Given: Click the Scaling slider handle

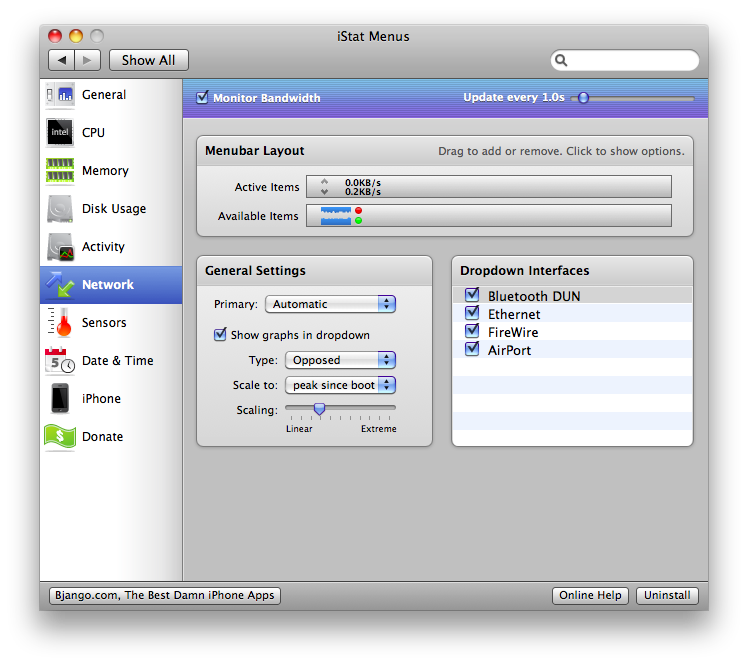Looking at the screenshot, I should (319, 409).
